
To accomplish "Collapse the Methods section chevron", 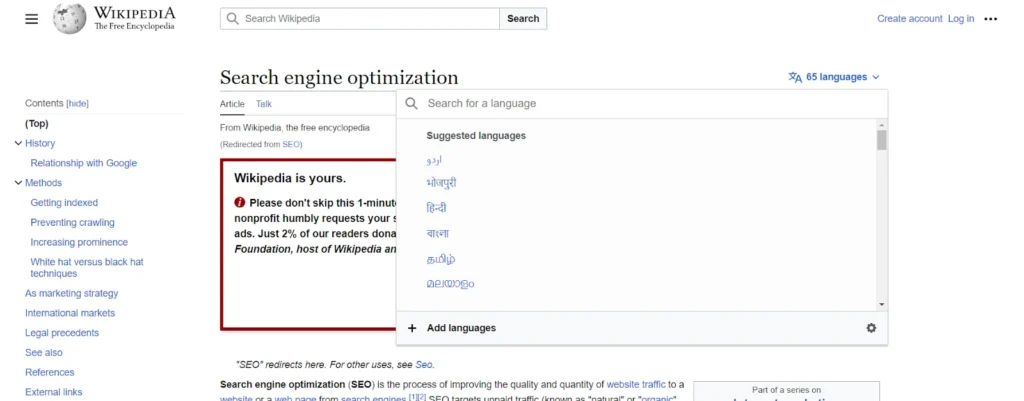I will point(18,183).
